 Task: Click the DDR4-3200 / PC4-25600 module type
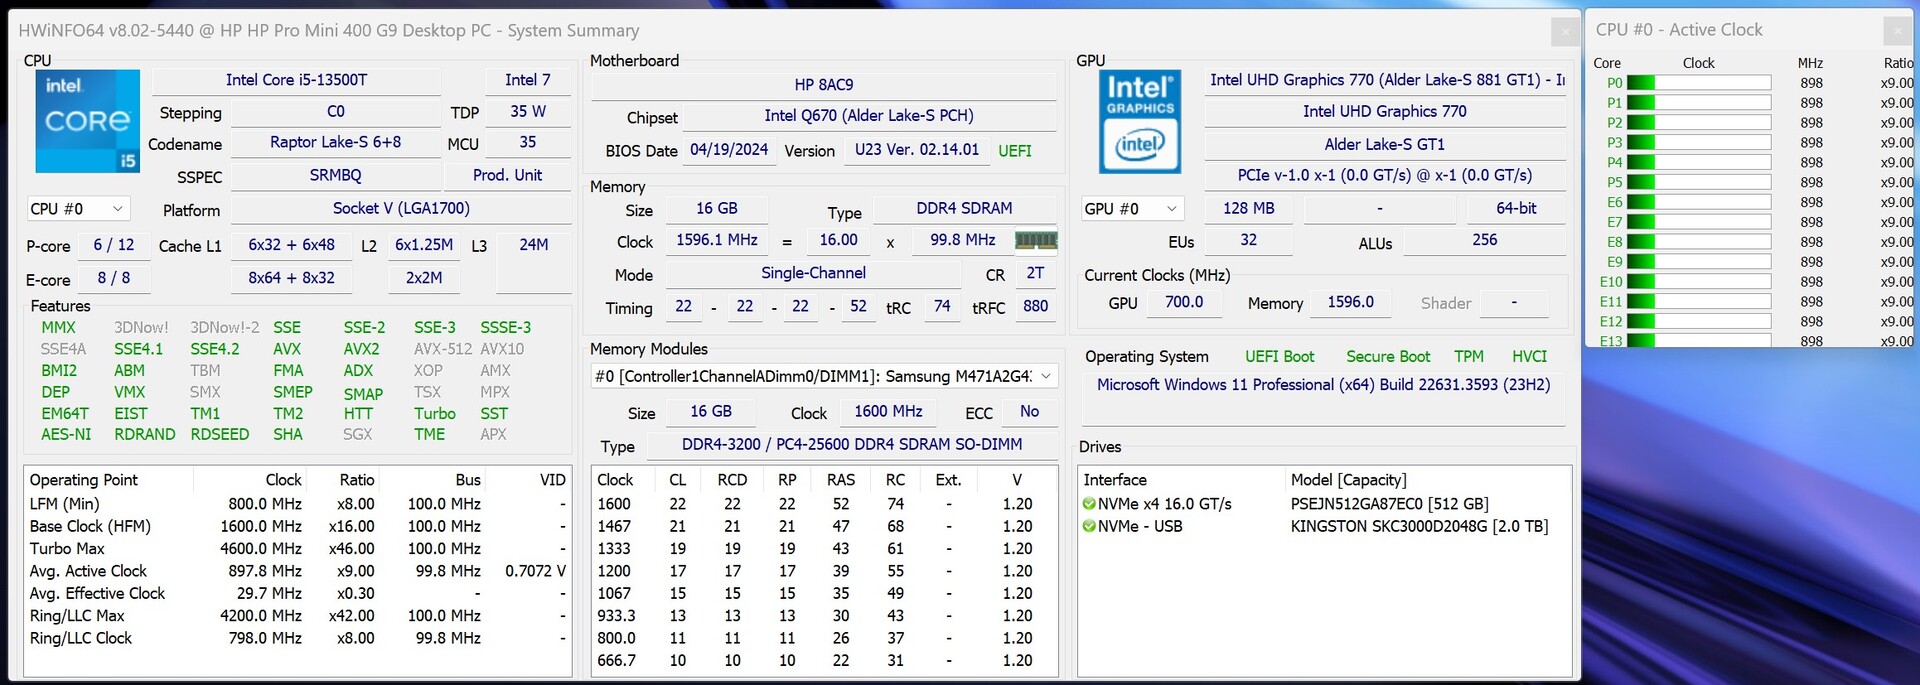tap(852, 444)
